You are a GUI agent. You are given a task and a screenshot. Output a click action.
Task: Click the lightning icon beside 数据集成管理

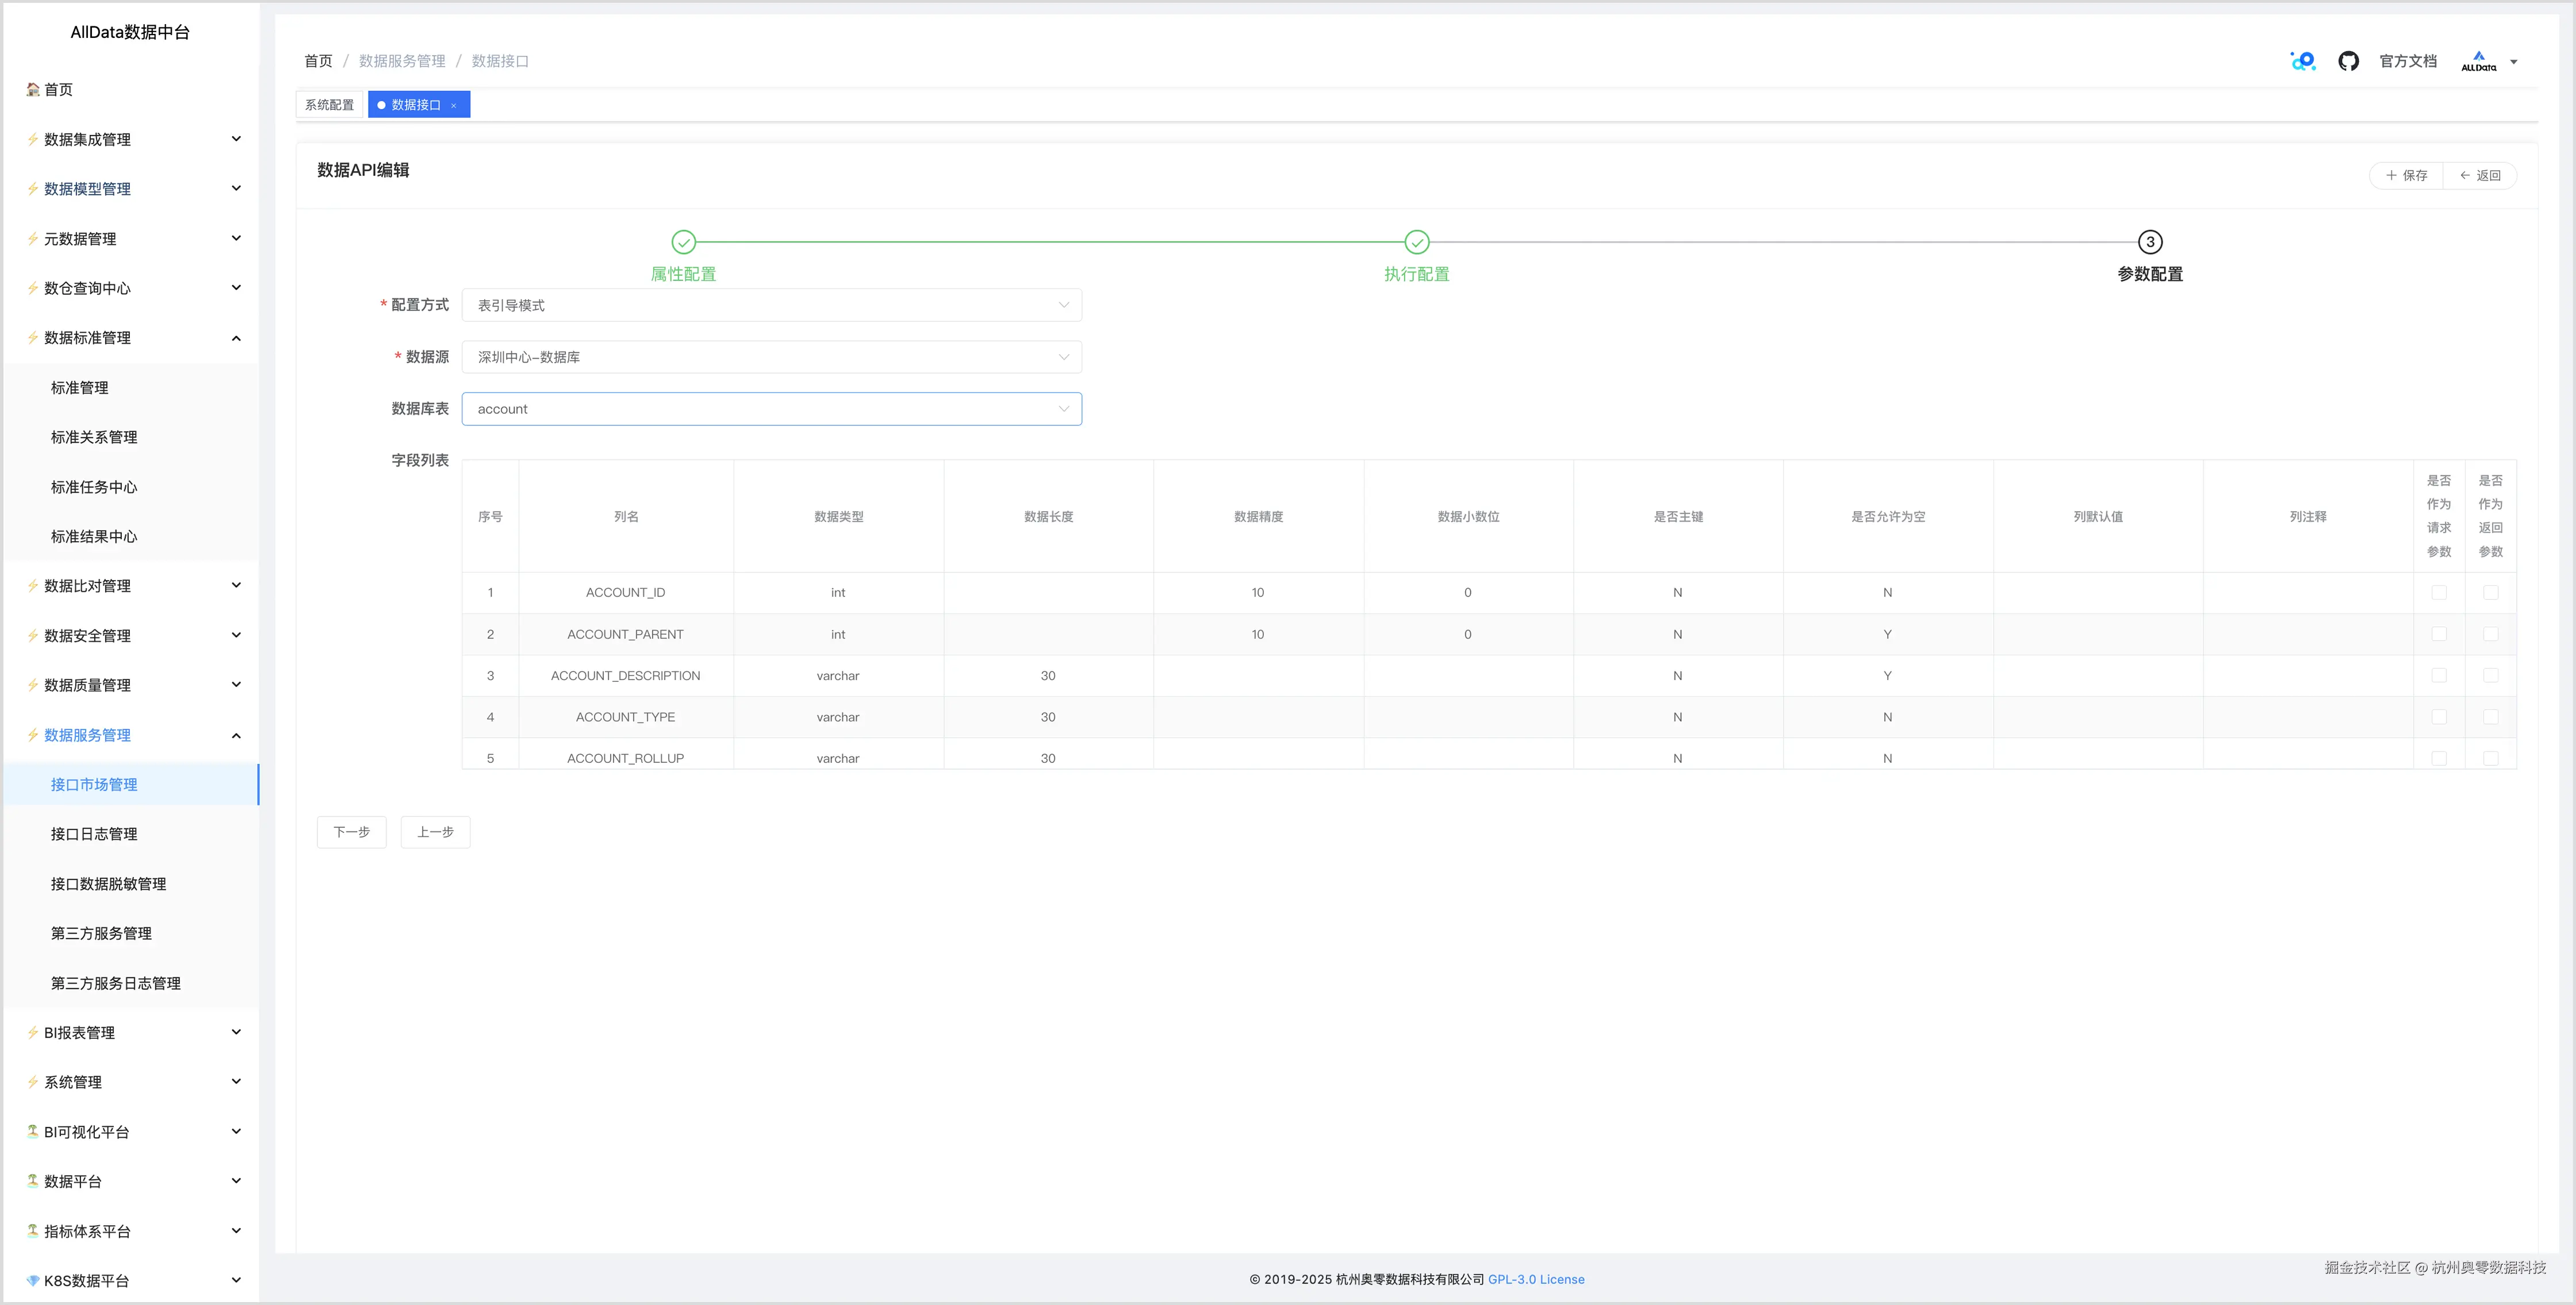[33, 139]
